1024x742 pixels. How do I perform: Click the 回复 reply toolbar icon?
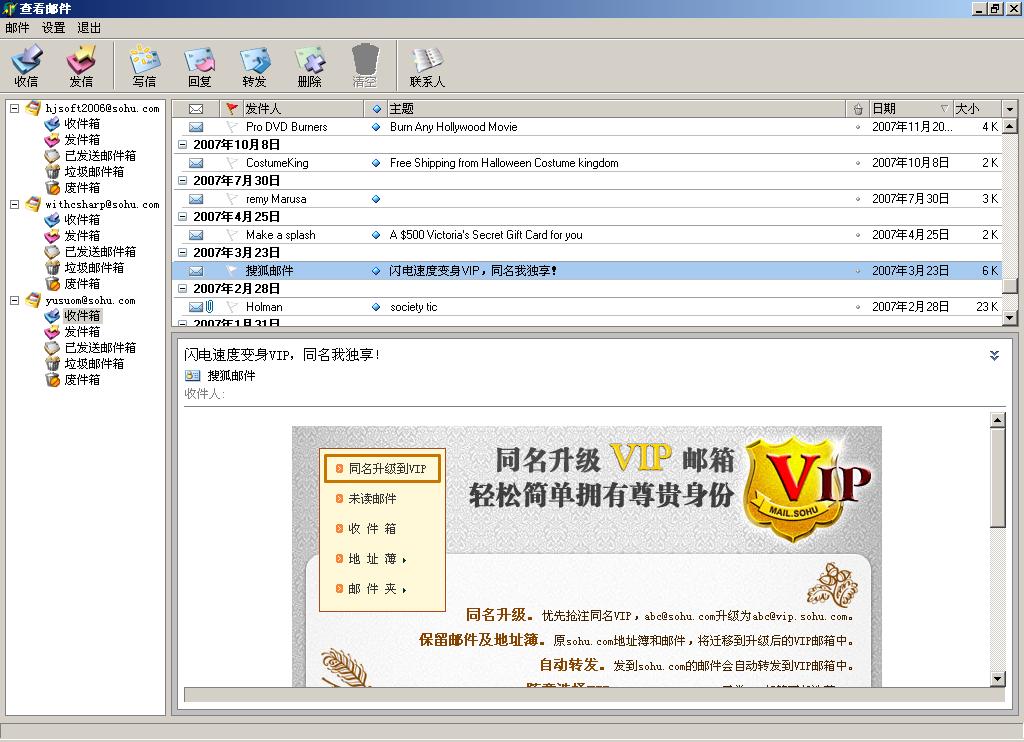click(x=199, y=65)
